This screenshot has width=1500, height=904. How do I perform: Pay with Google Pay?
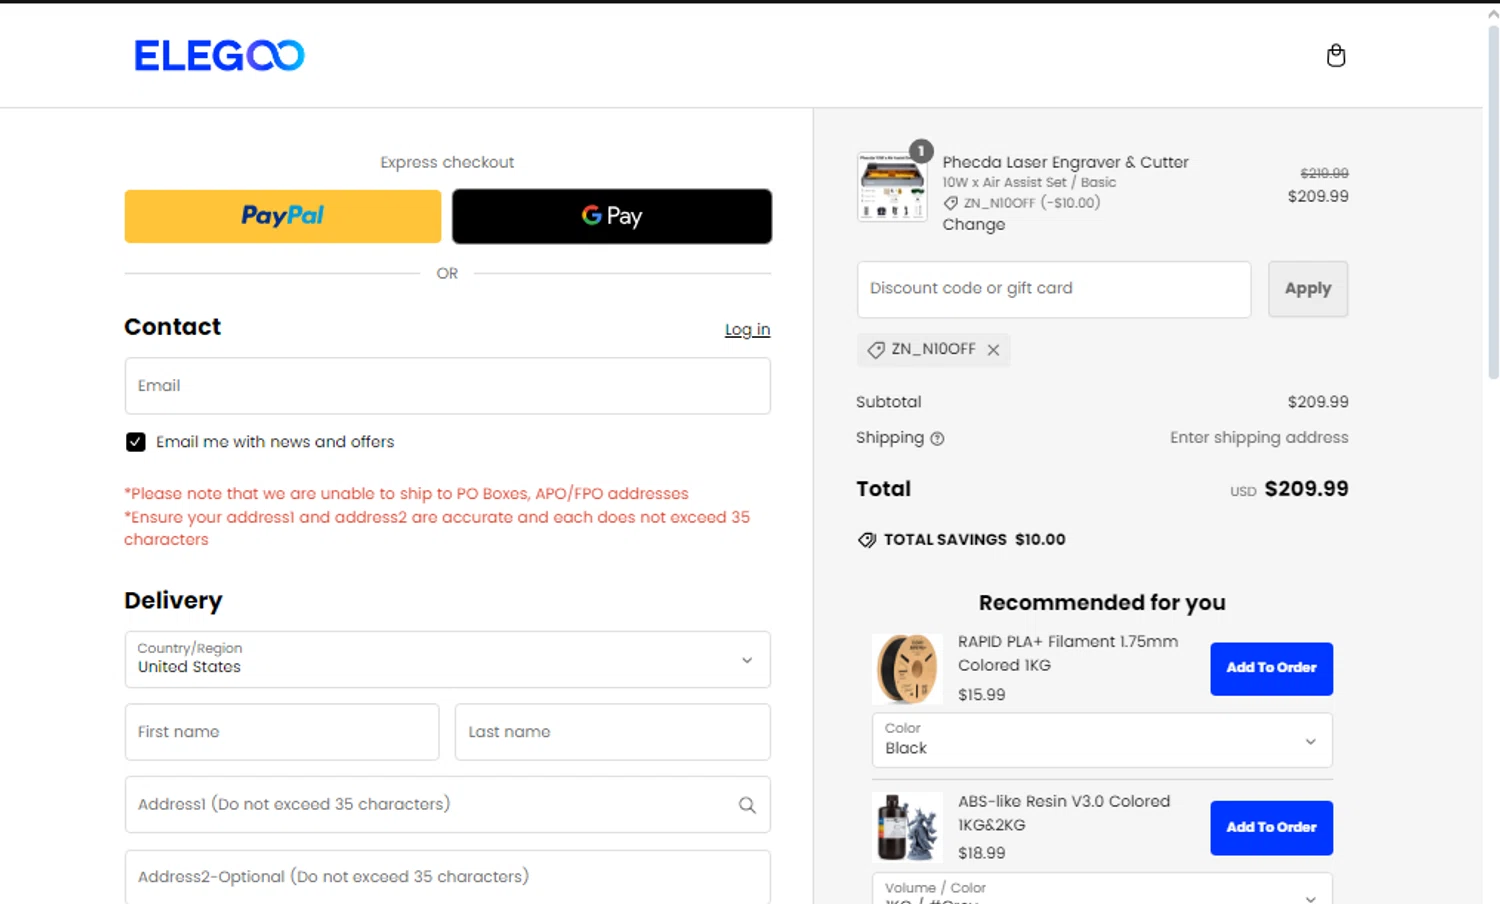click(612, 216)
